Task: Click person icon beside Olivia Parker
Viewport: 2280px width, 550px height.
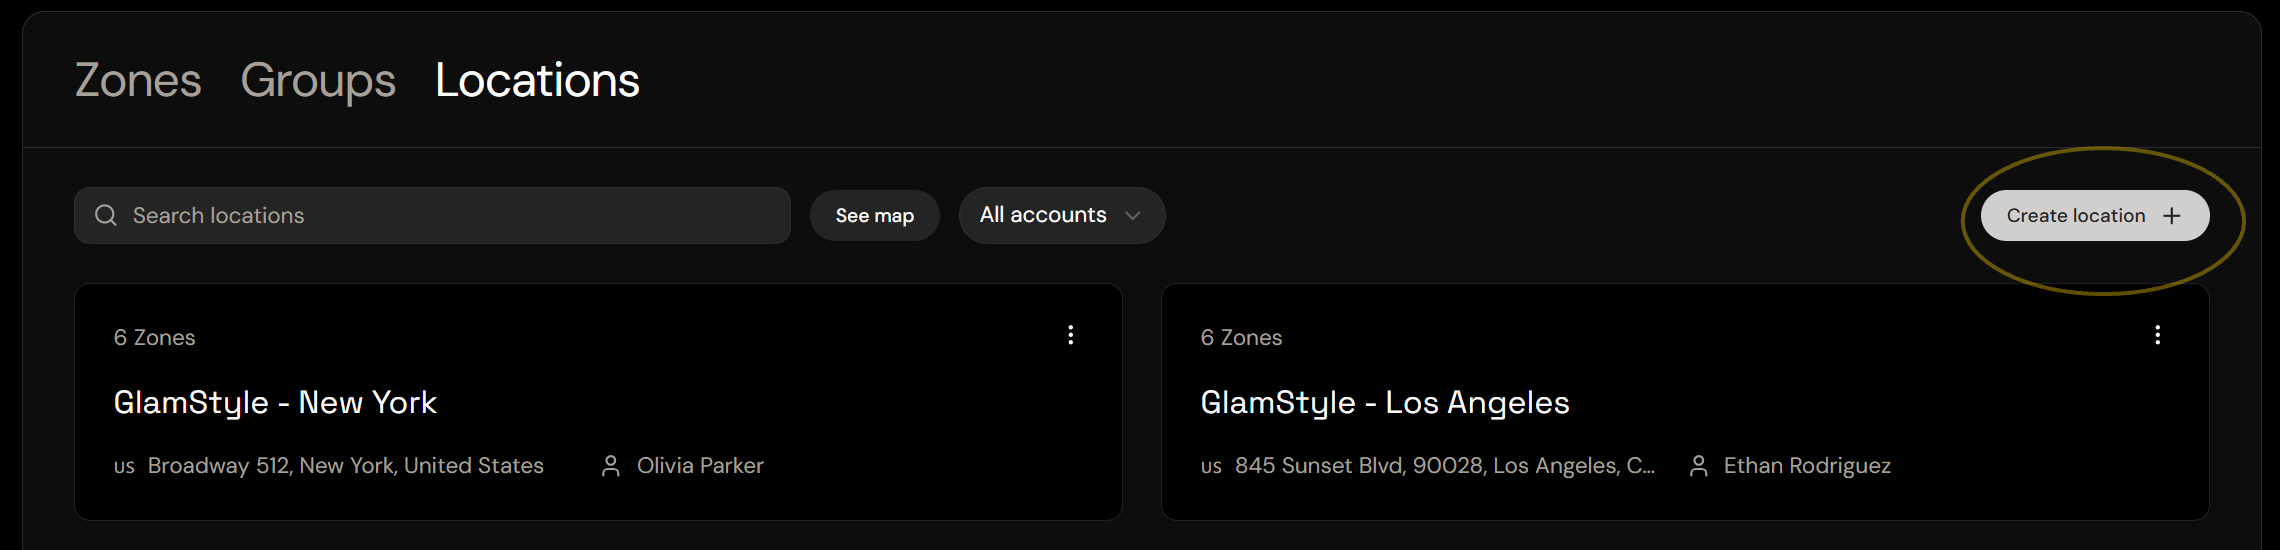Action: [x=611, y=466]
